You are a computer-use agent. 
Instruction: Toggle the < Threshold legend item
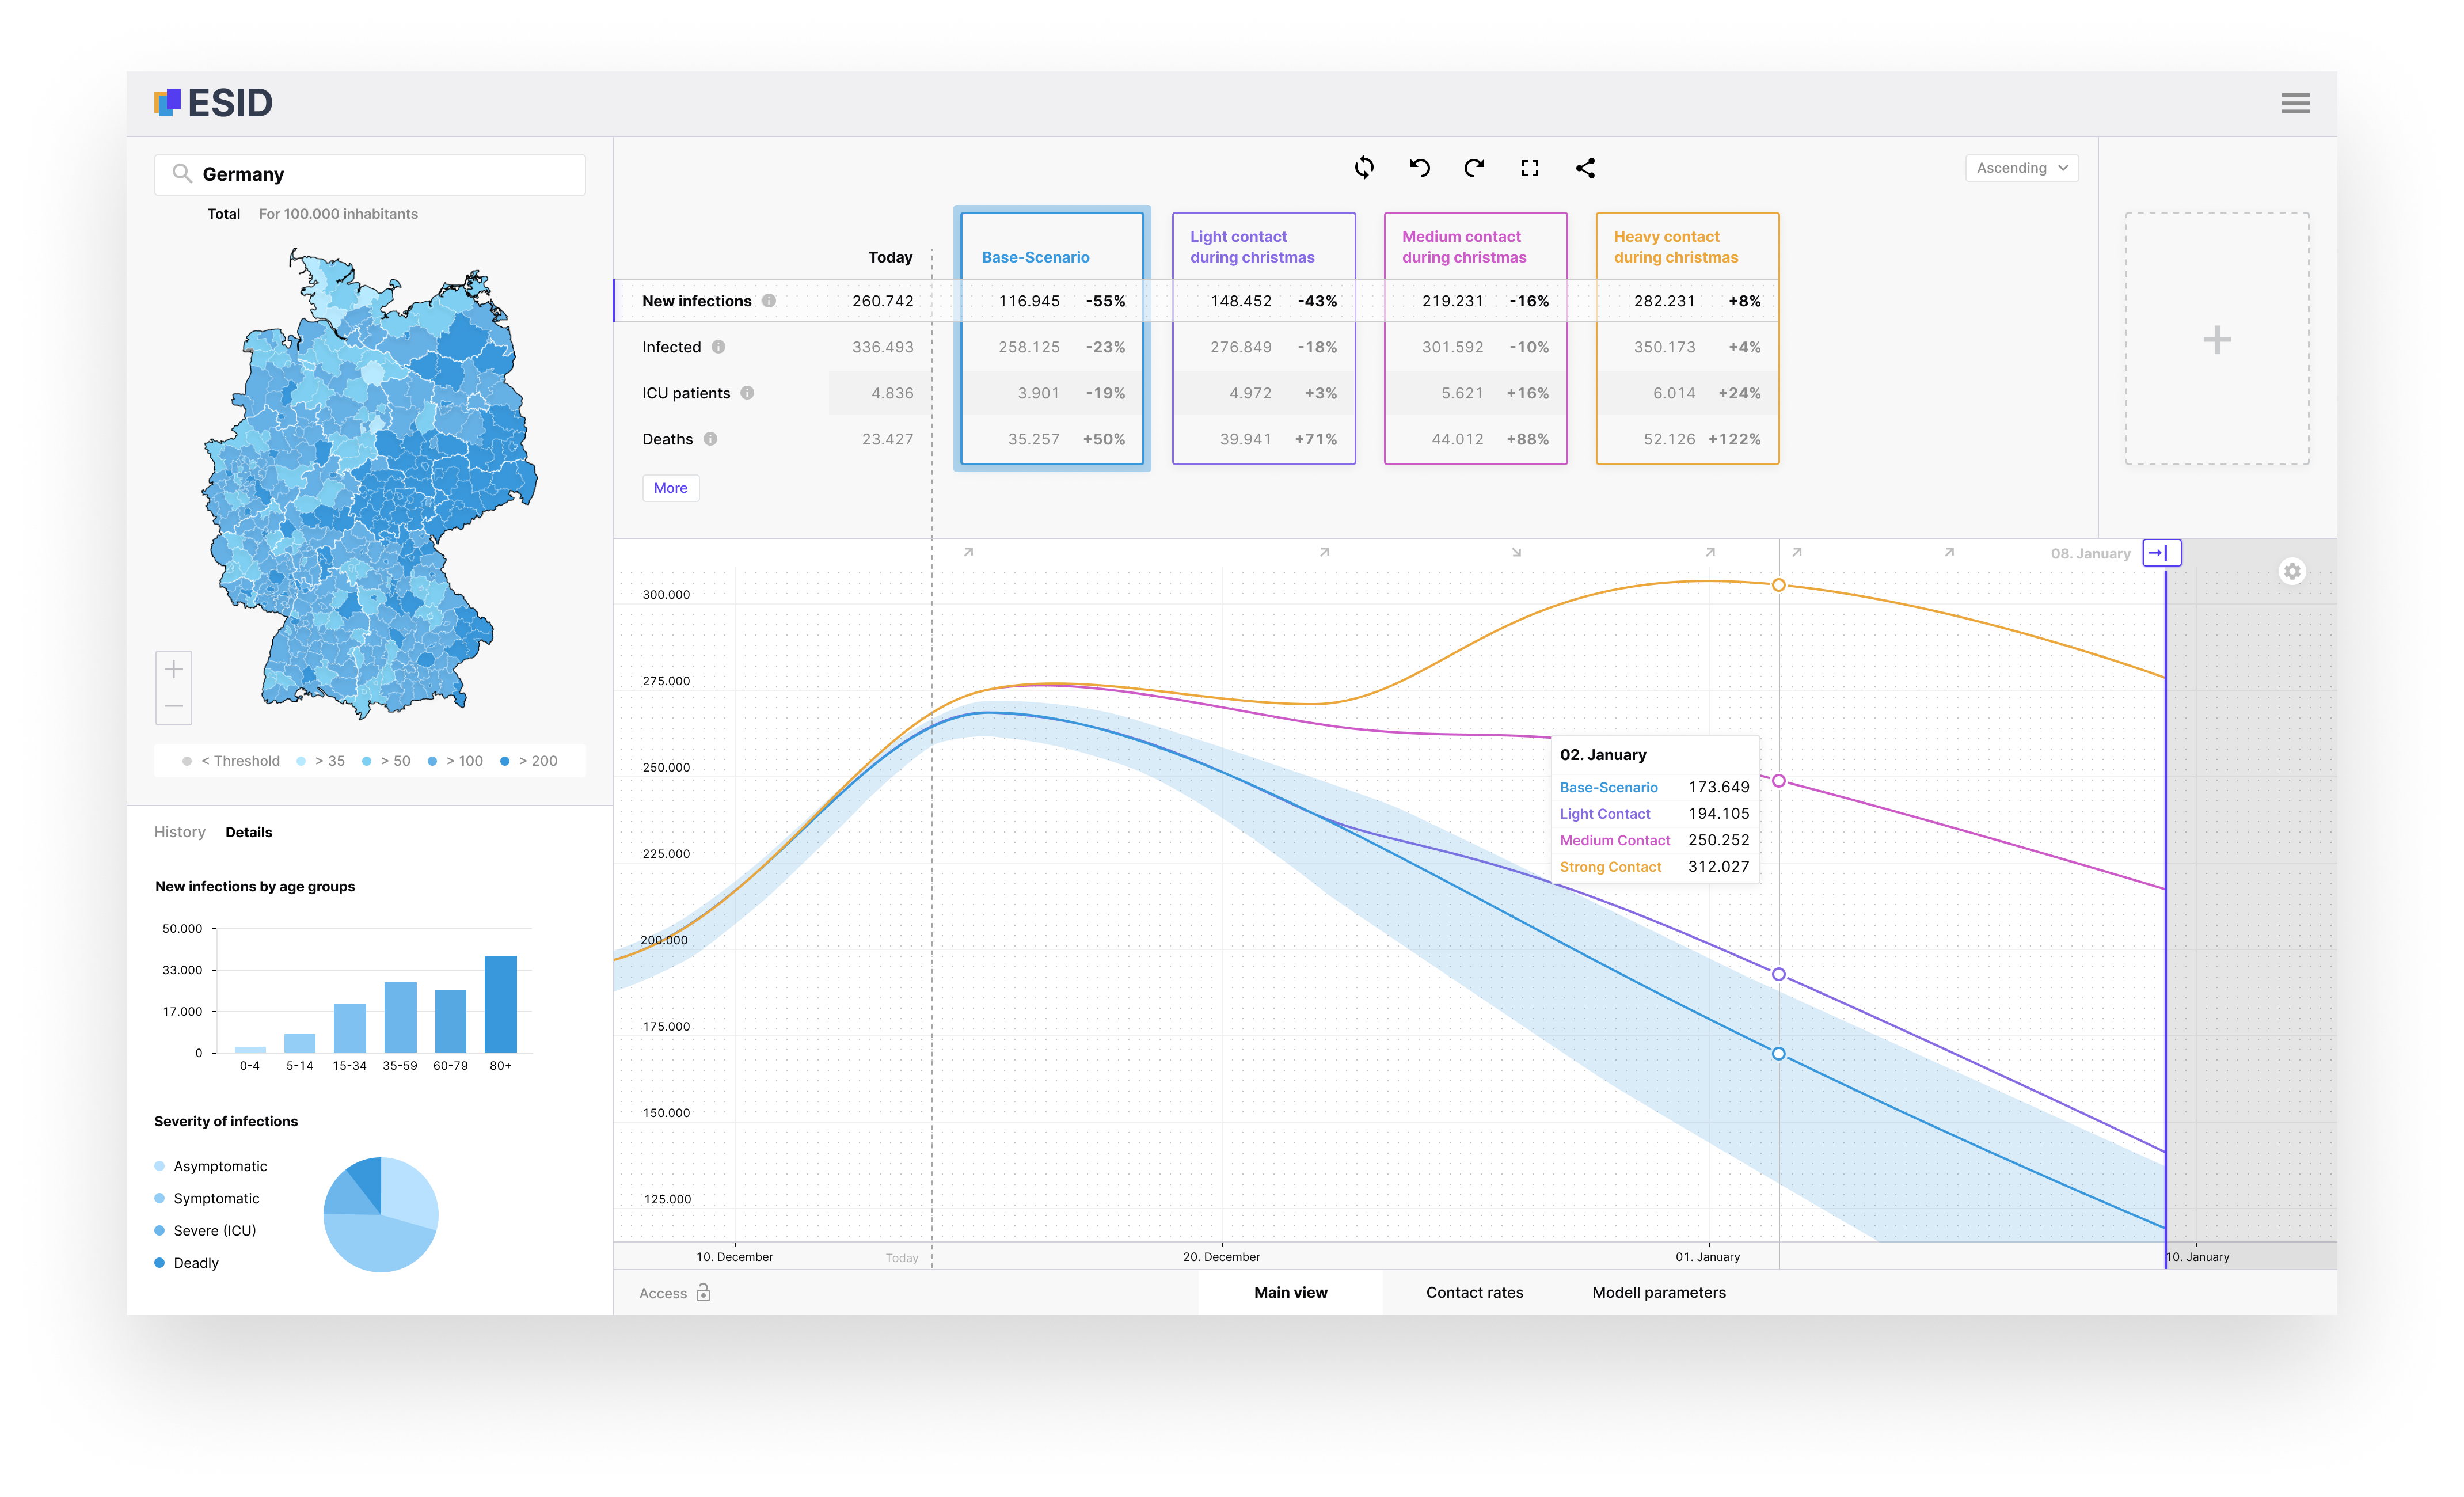point(231,761)
